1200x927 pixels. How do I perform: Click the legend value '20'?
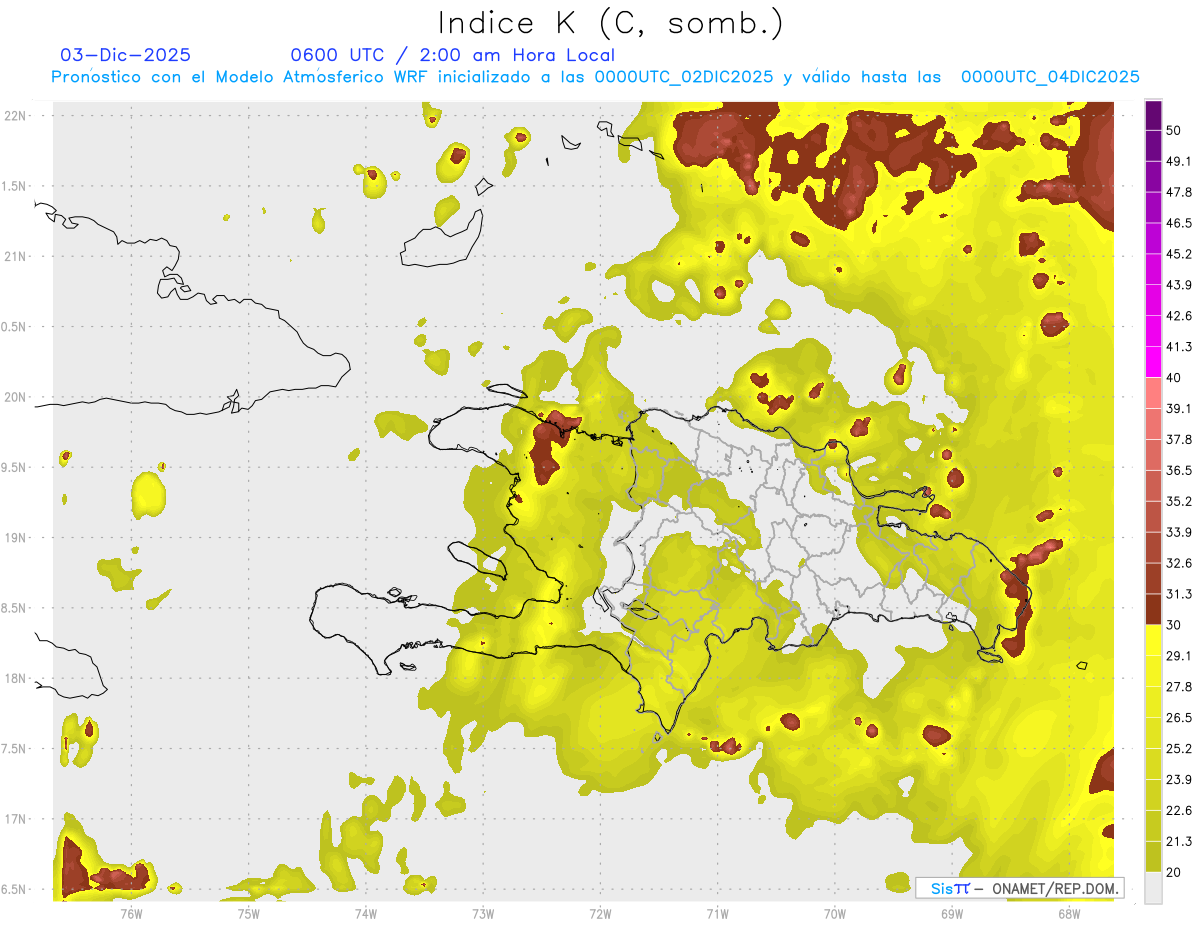point(1175,872)
